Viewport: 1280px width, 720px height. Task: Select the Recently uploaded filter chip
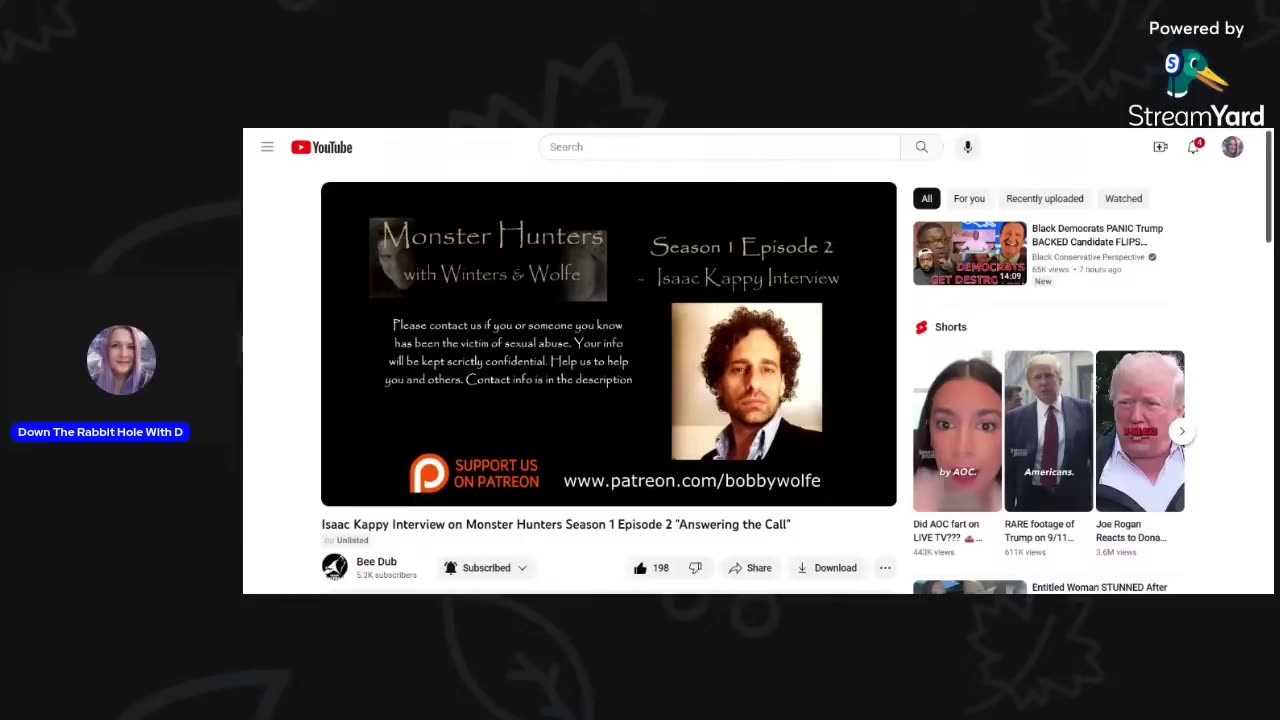[1044, 198]
